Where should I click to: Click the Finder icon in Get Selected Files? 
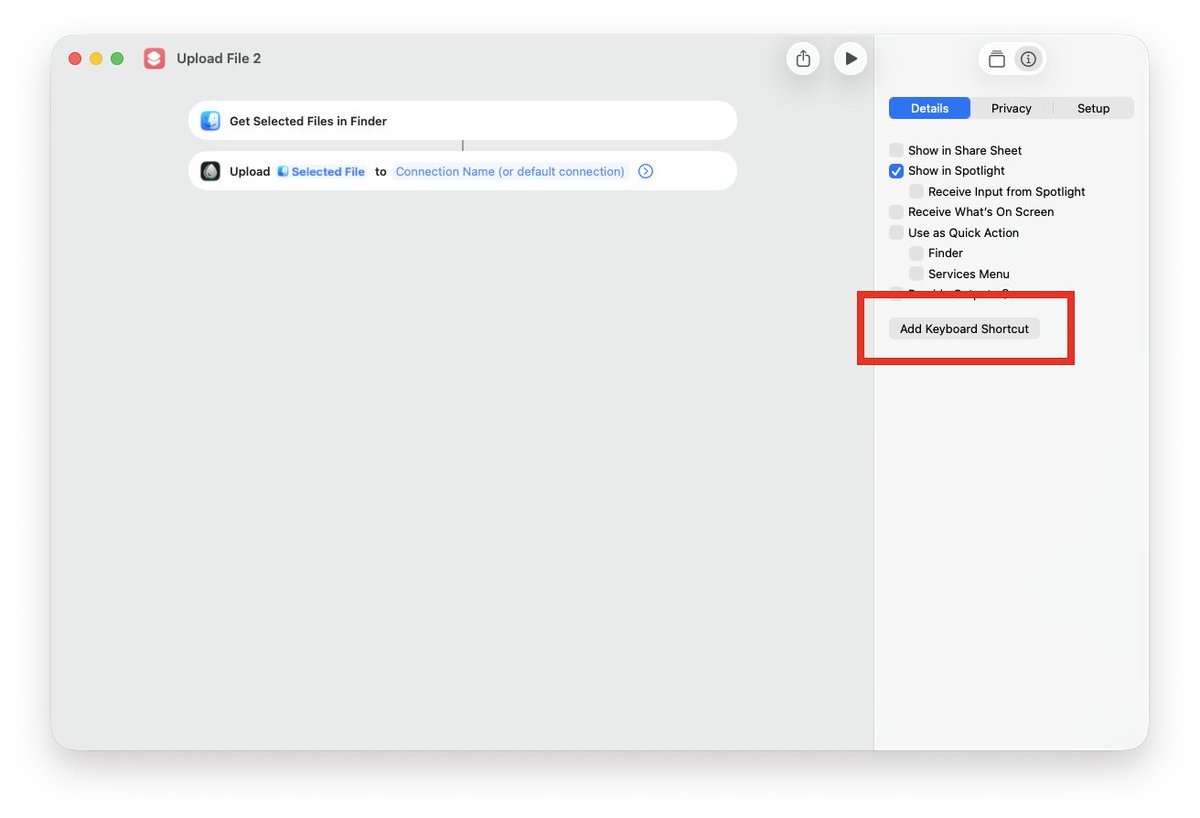tap(210, 121)
